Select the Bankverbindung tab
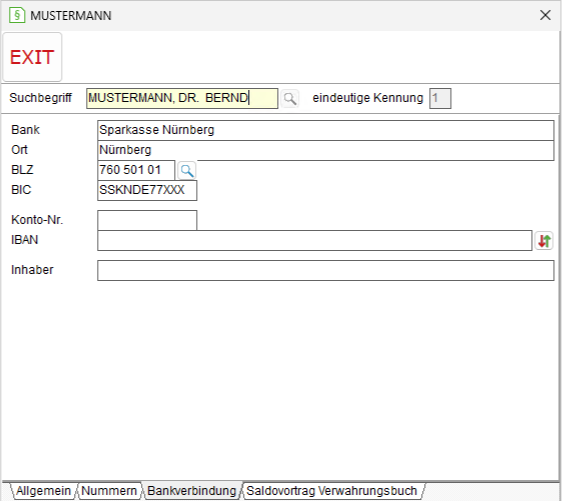563x501 pixels. pyautogui.click(x=192, y=491)
